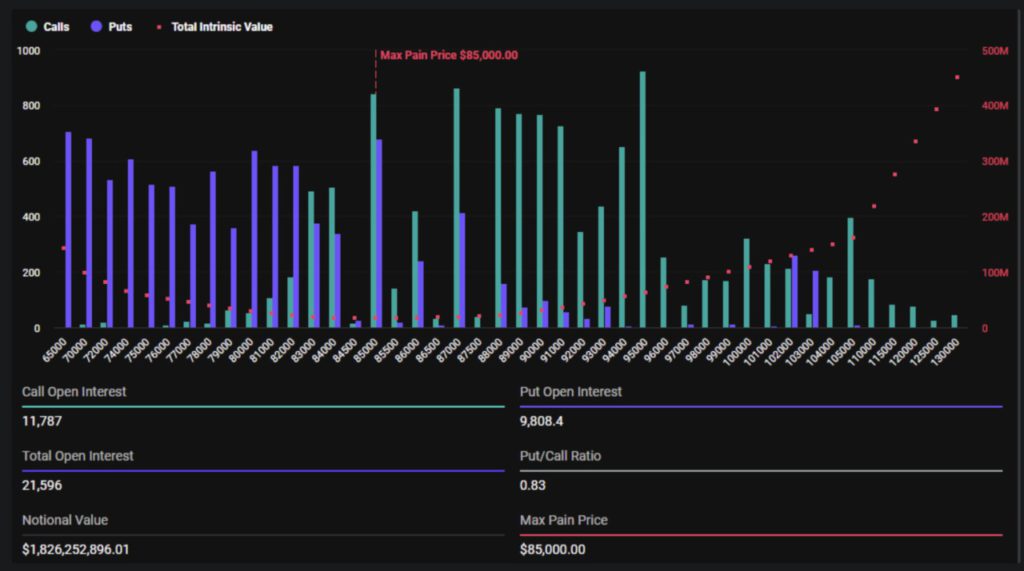Click the put open interest value 9,808.4
Screen dimensions: 1024x571
[541, 421]
